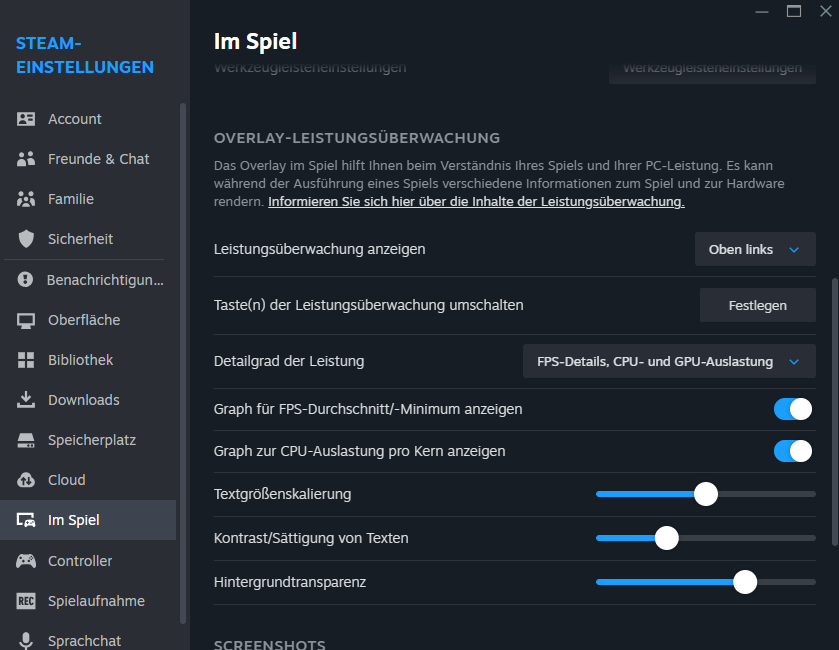The image size is (839, 650).
Task: Switch to Oberfläche settings page
Action: click(83, 320)
